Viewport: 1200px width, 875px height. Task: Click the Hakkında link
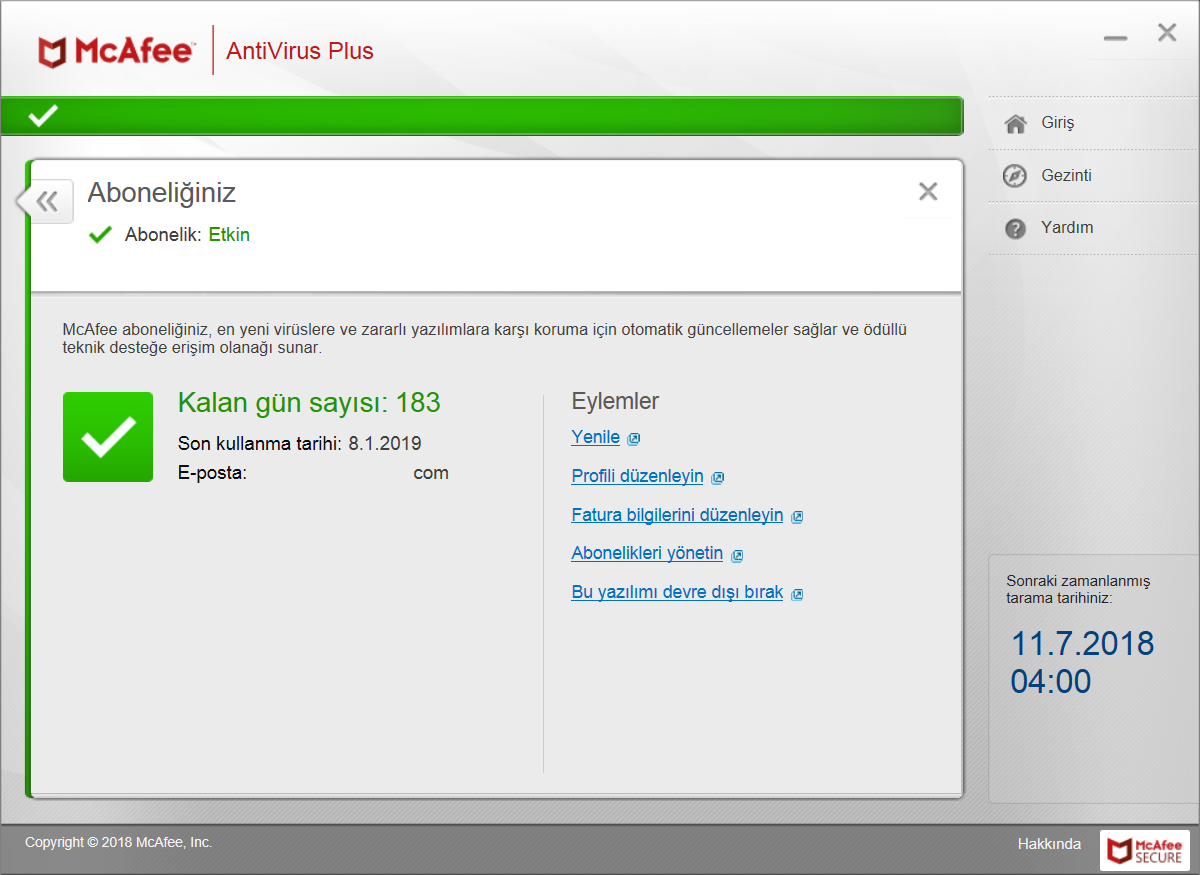point(1049,844)
